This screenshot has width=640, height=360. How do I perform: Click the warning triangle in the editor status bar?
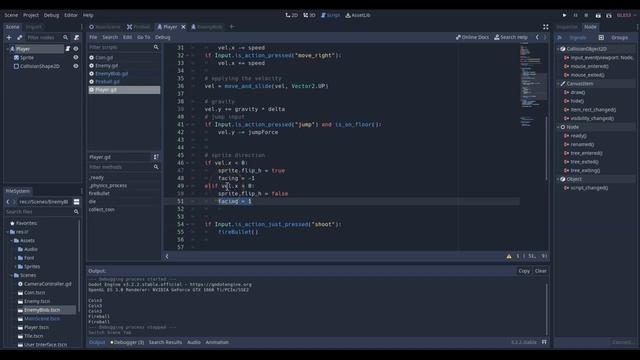[x=509, y=256]
